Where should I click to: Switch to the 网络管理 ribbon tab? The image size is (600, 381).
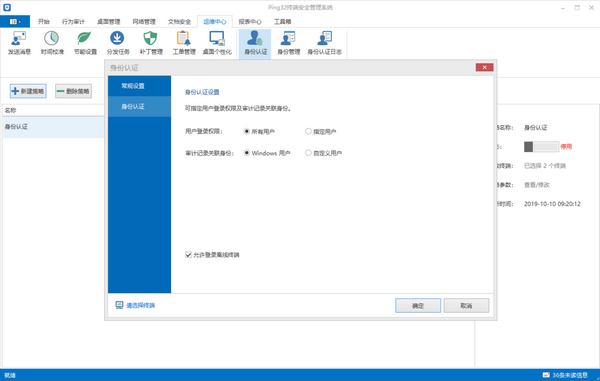click(x=144, y=22)
